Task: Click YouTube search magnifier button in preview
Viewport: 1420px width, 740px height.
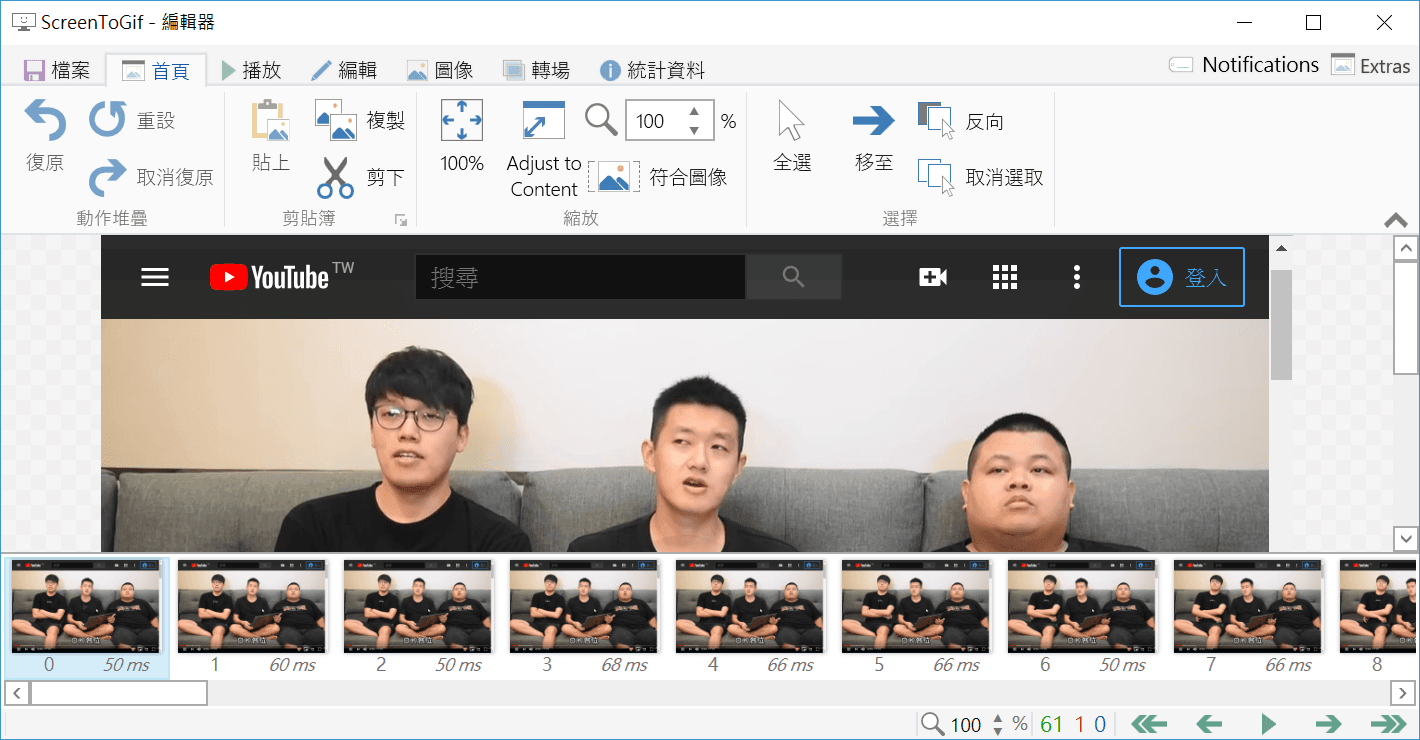Action: [794, 277]
